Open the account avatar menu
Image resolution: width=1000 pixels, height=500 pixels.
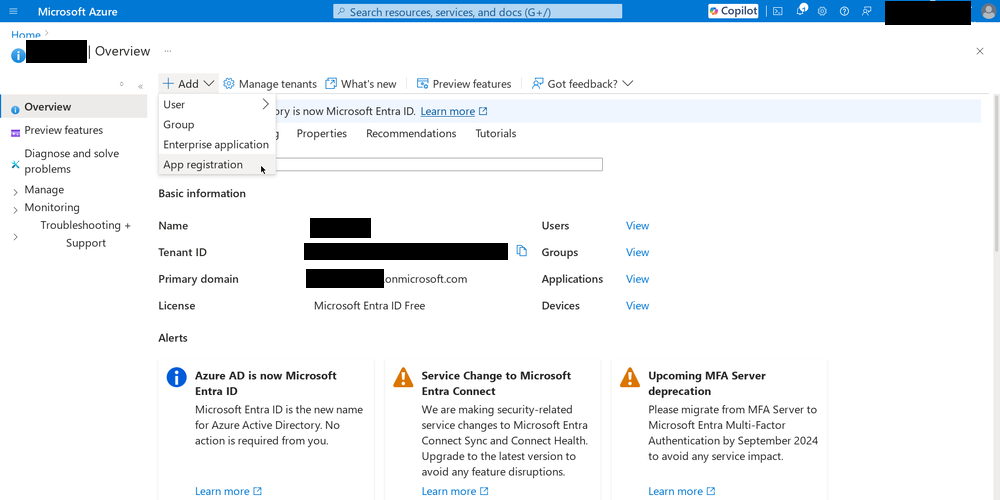(987, 11)
